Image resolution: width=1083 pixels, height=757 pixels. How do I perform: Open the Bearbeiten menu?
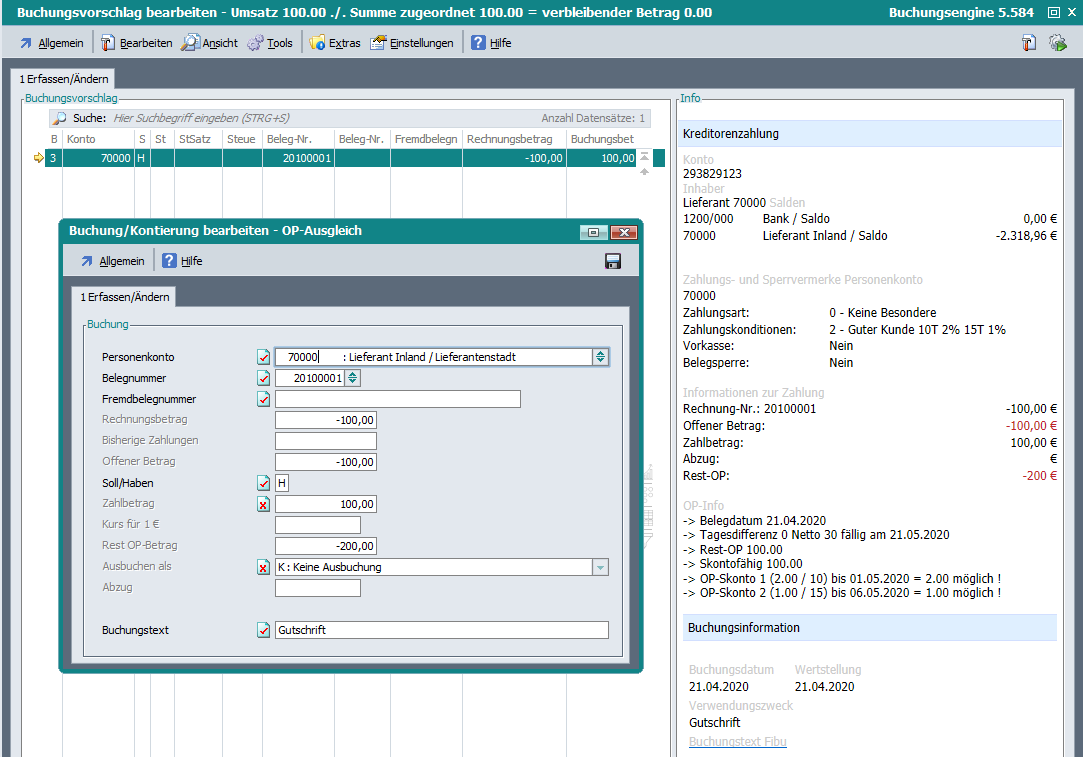[x=136, y=43]
